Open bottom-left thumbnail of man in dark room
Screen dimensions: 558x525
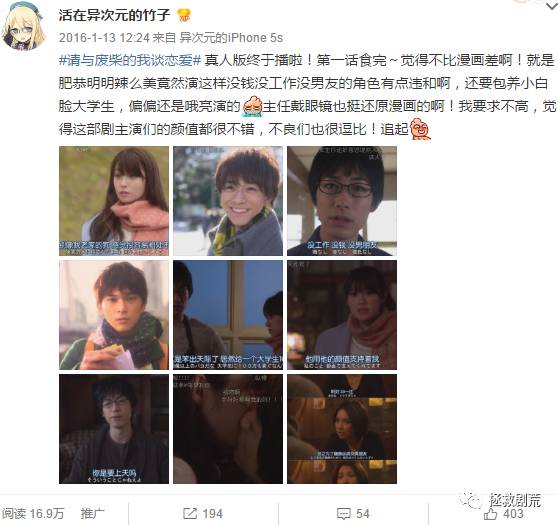(114, 429)
